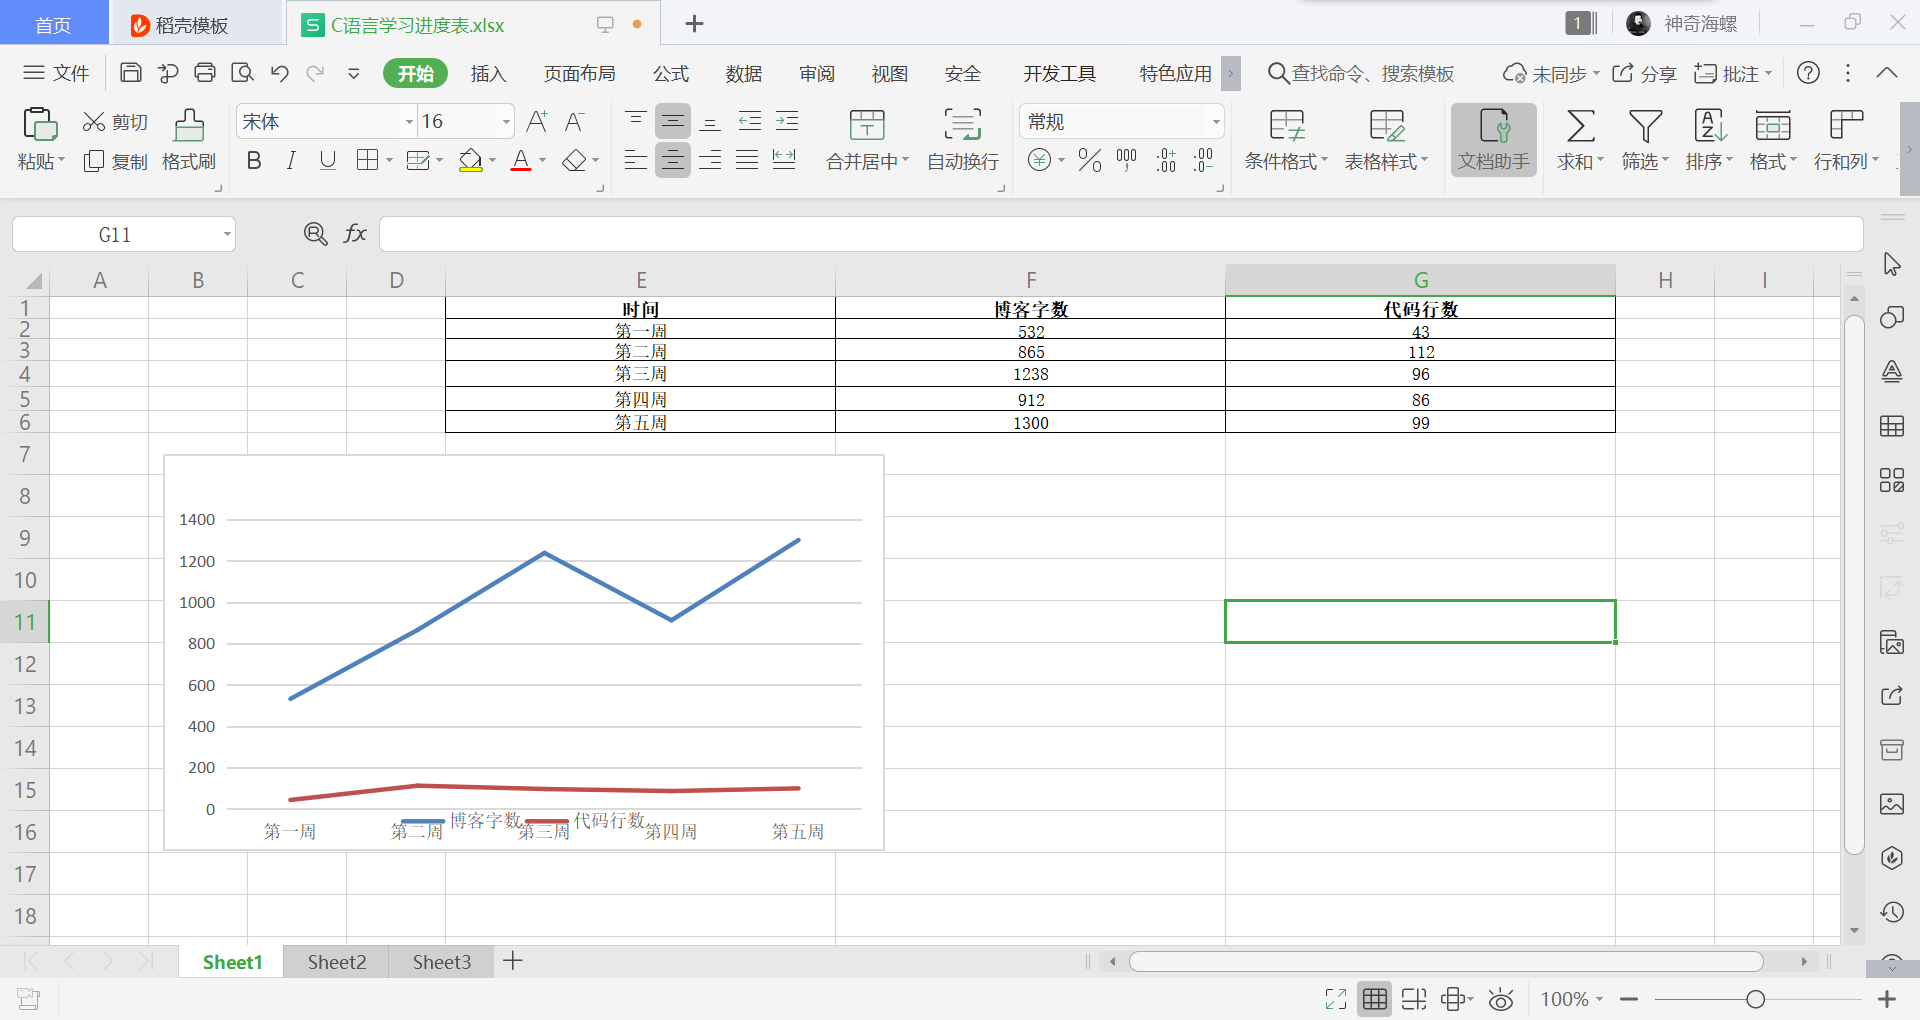Open the 页面布局 ribbon tab

(x=580, y=74)
